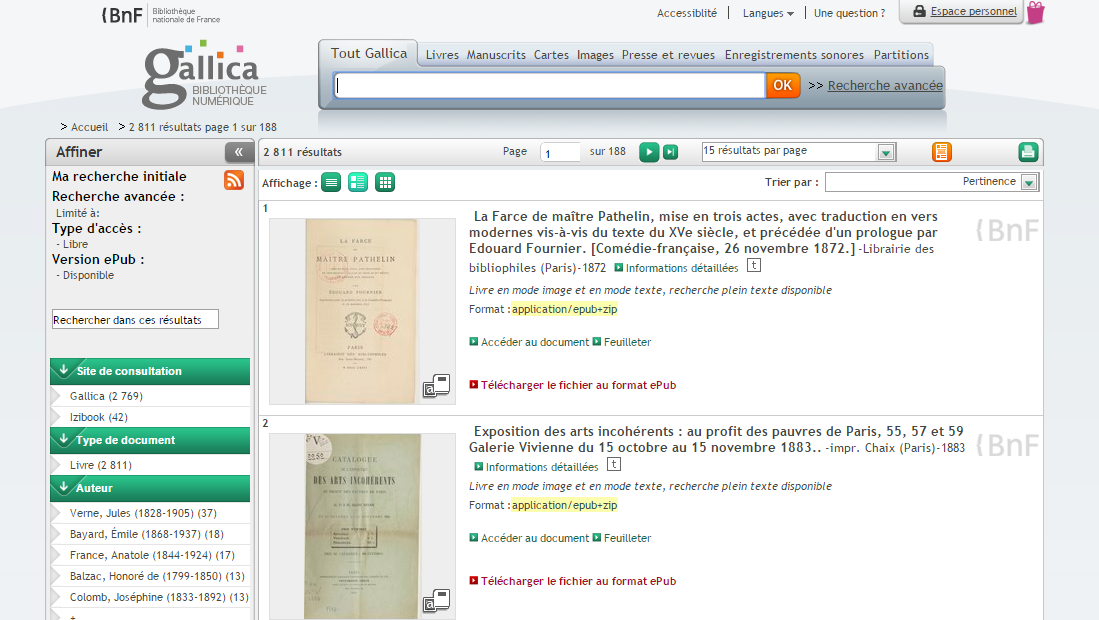Open the RSS feed for this search
Viewport: 1099px width, 620px height.
coord(233,181)
